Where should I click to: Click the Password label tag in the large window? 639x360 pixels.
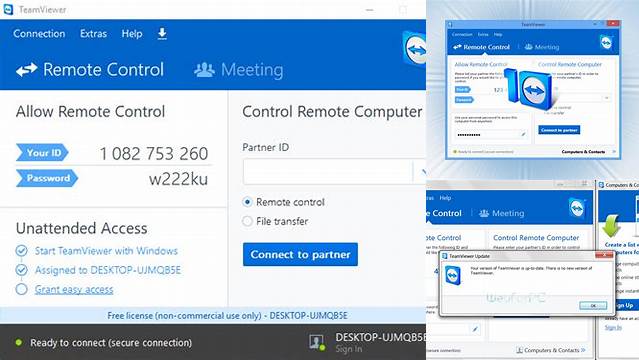pyautogui.click(x=47, y=178)
